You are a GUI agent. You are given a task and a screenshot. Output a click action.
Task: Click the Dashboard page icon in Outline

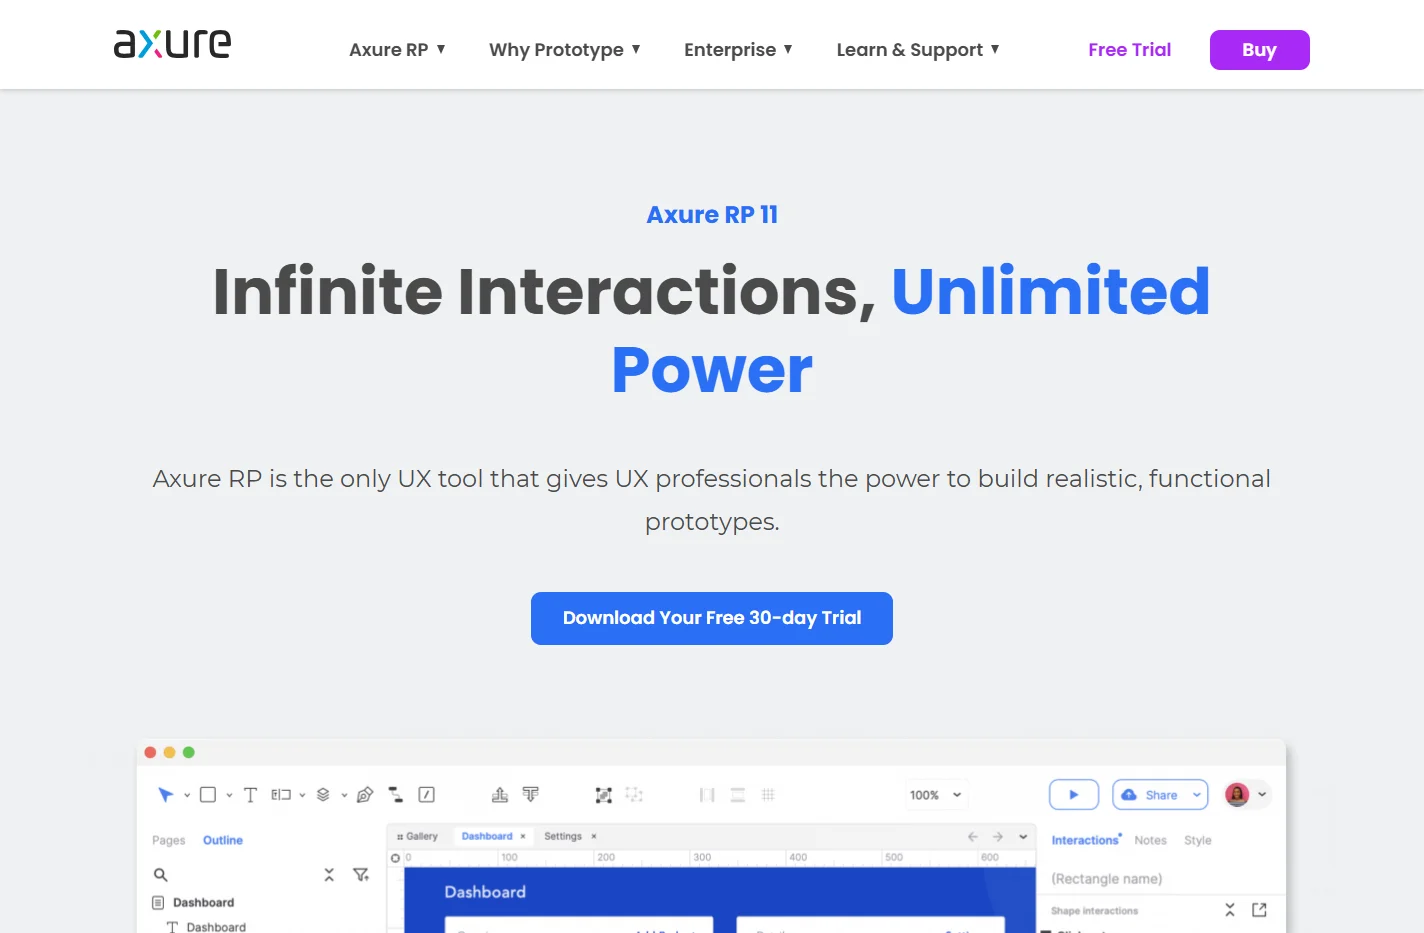[x=158, y=902]
